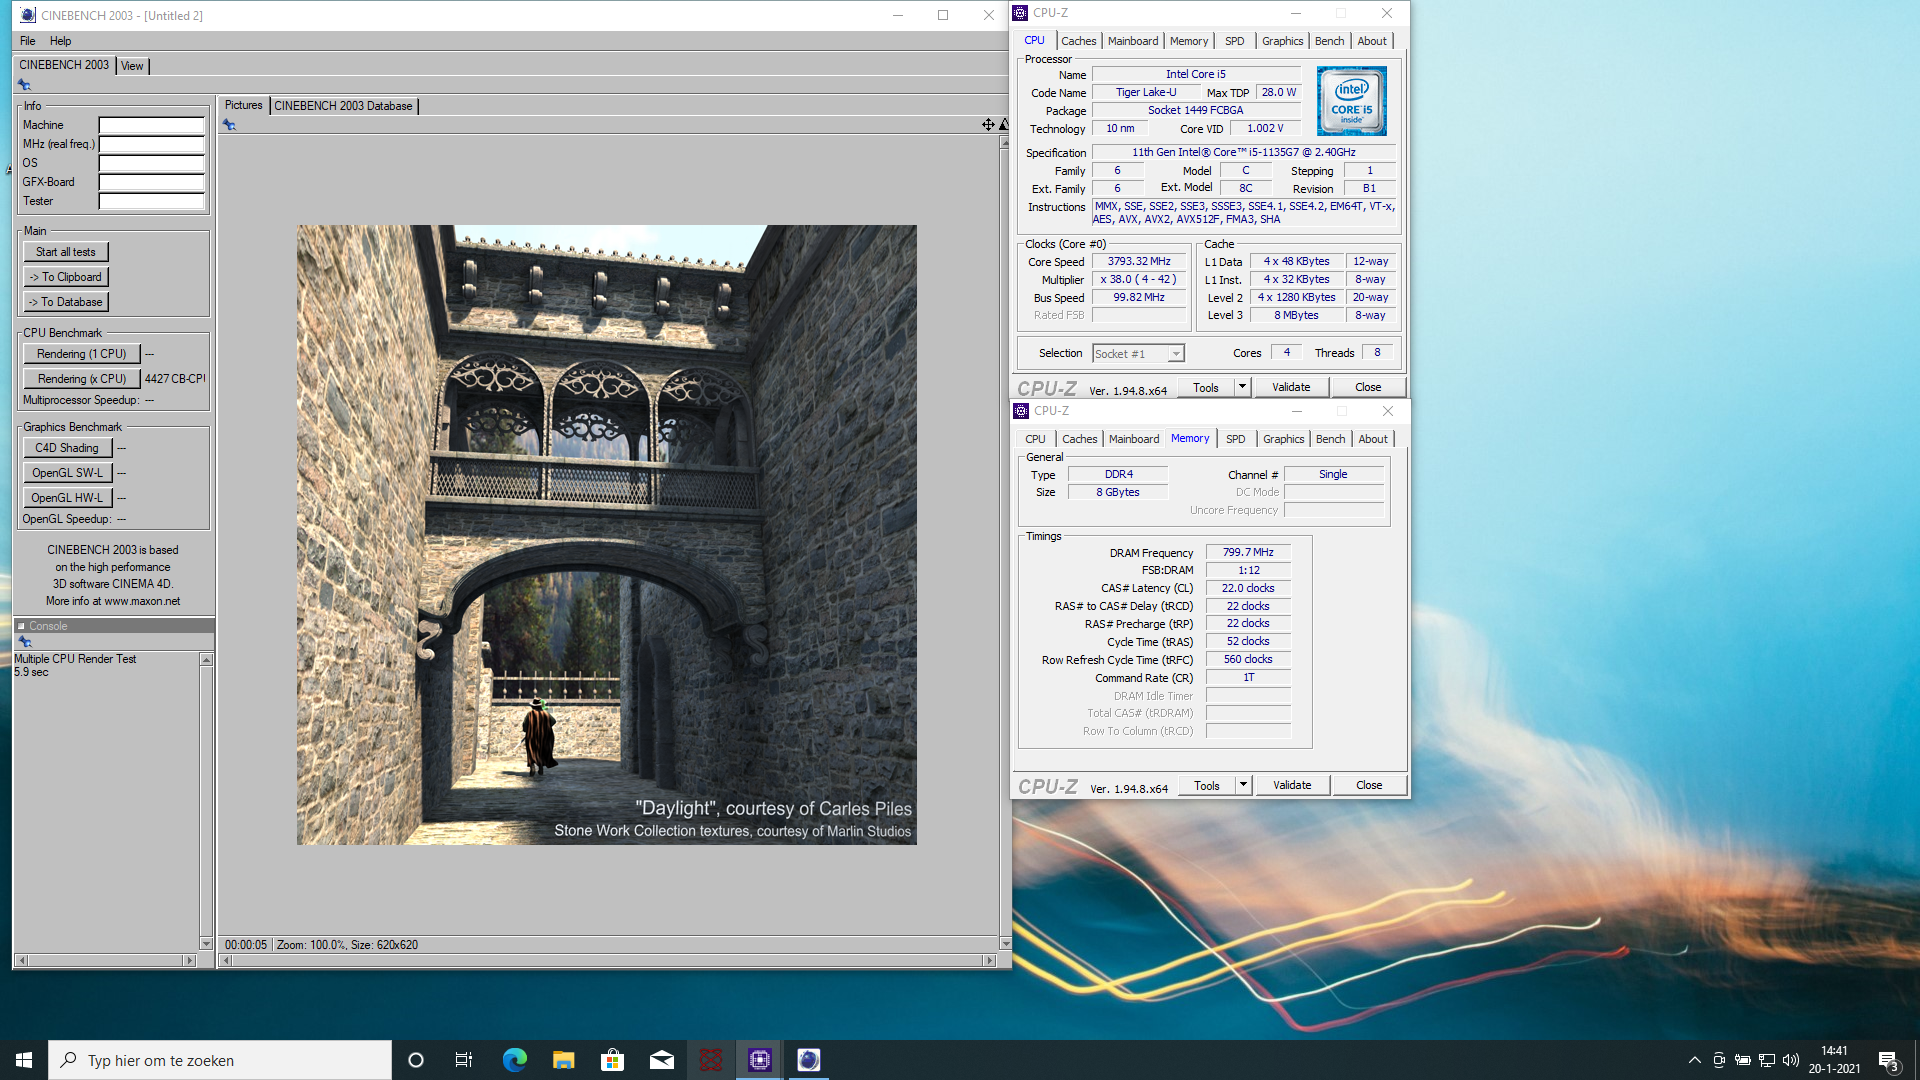Click the Meet Now camera tray icon

coord(1719,1060)
